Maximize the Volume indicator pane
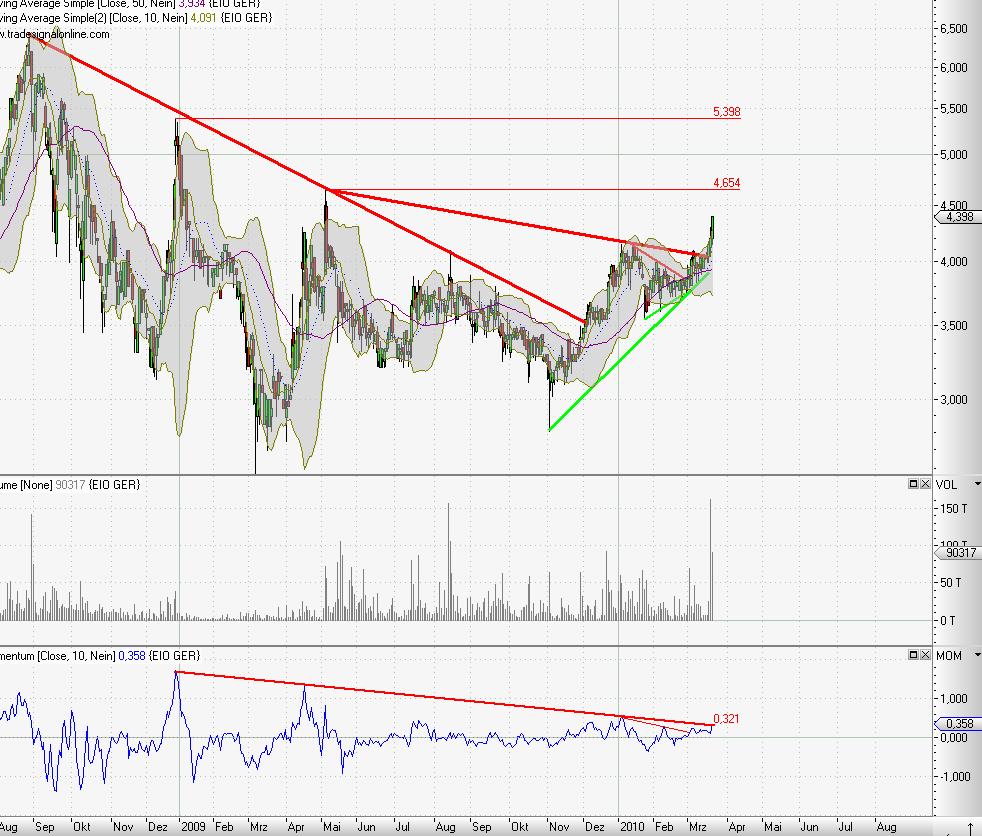982x836 pixels. (913, 484)
